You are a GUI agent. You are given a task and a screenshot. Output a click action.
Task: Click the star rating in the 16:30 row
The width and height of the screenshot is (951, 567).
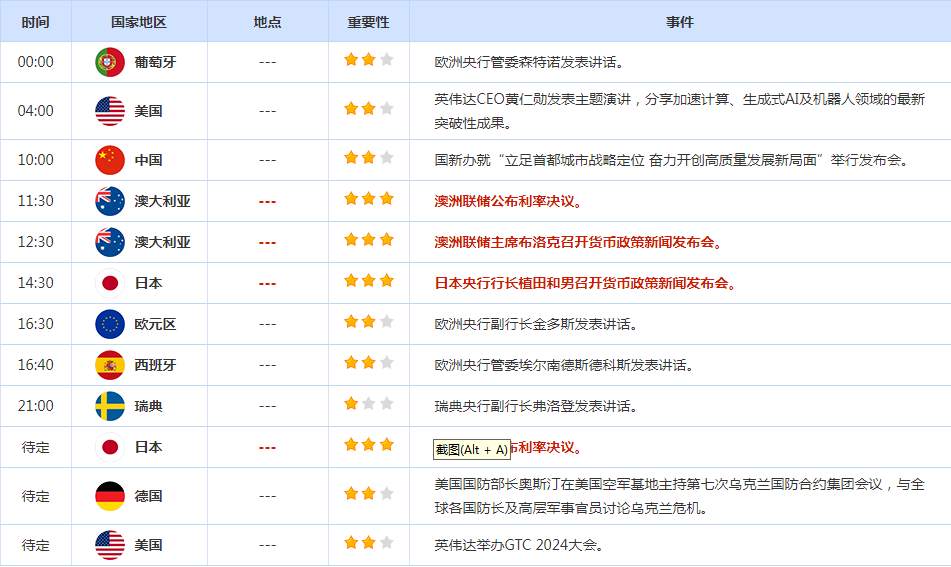[369, 321]
